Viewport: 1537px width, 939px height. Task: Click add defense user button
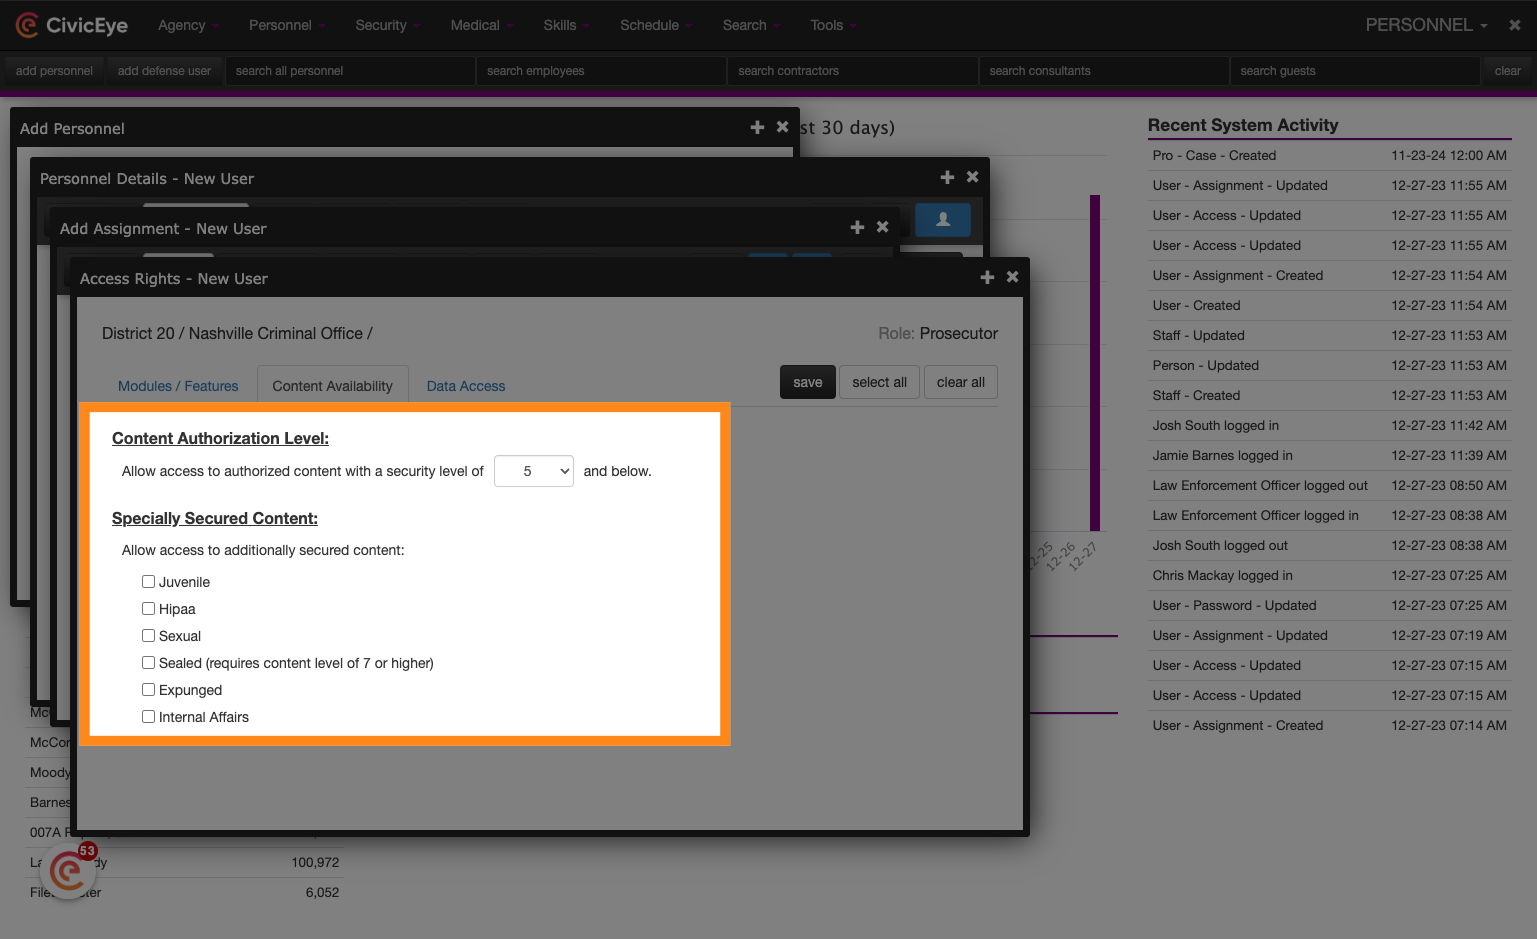pyautogui.click(x=164, y=71)
